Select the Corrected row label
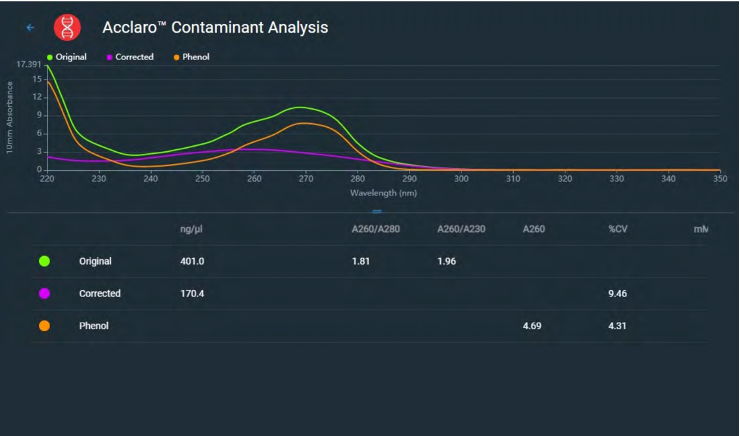This screenshot has height=436, width=740. coord(100,294)
